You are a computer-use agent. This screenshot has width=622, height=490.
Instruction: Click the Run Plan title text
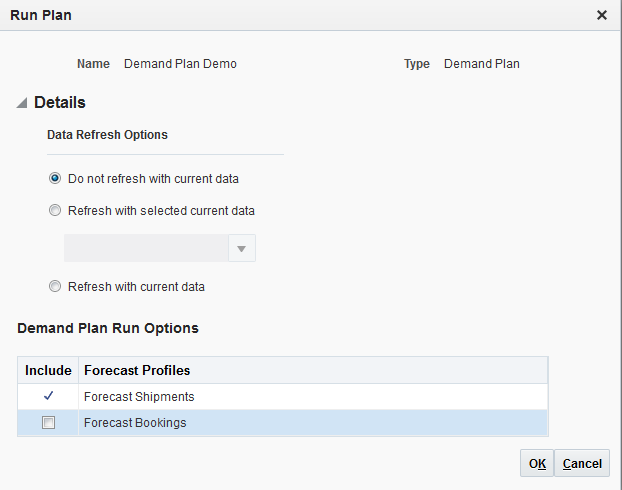[41, 15]
